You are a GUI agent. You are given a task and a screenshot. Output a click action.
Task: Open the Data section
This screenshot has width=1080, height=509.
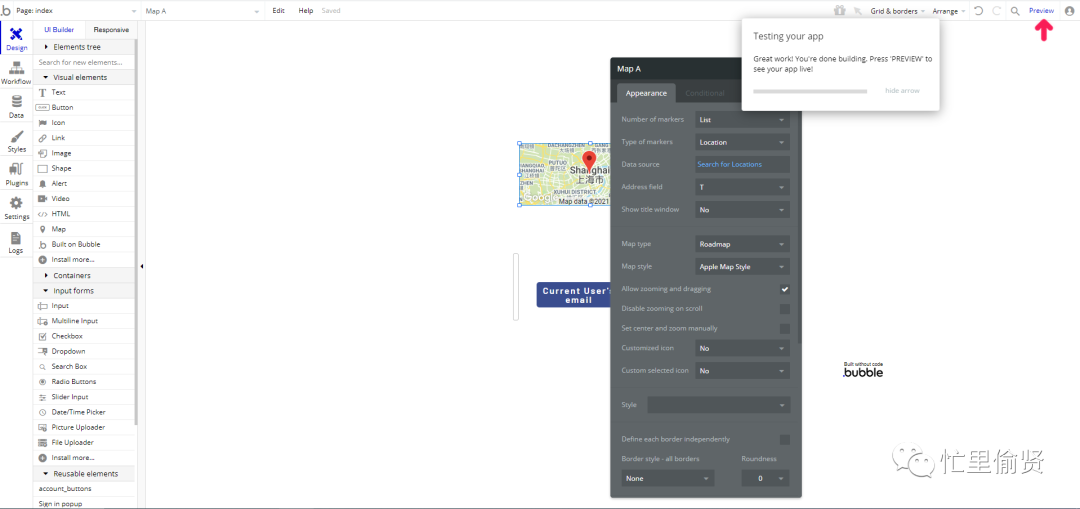point(17,107)
